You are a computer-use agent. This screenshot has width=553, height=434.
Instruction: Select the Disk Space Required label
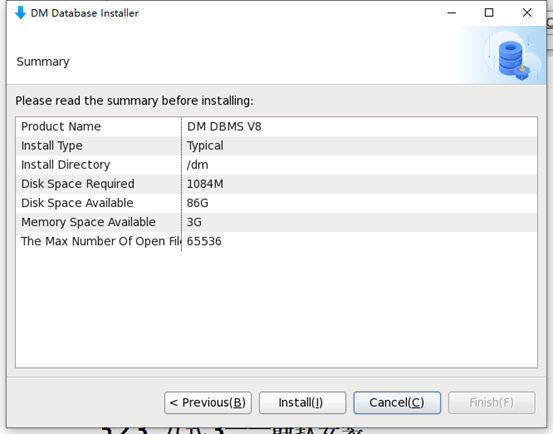click(78, 184)
